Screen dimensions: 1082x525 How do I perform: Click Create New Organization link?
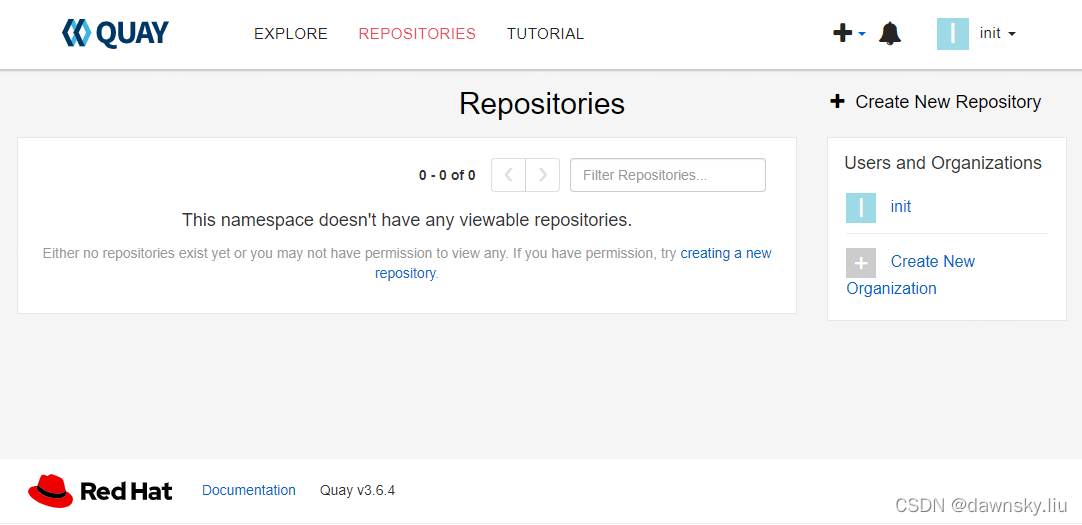pos(910,275)
